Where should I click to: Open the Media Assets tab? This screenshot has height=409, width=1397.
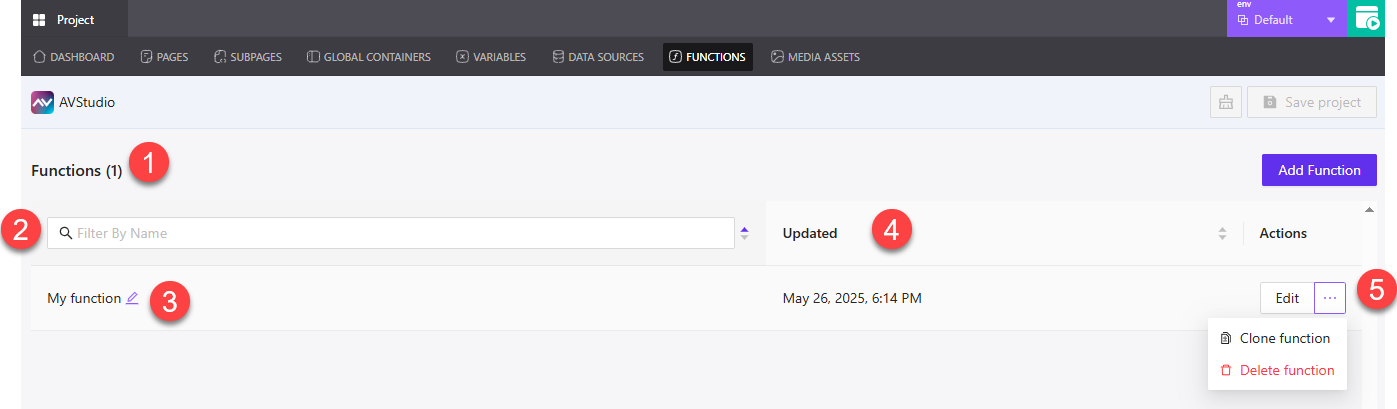pyautogui.click(x=815, y=57)
